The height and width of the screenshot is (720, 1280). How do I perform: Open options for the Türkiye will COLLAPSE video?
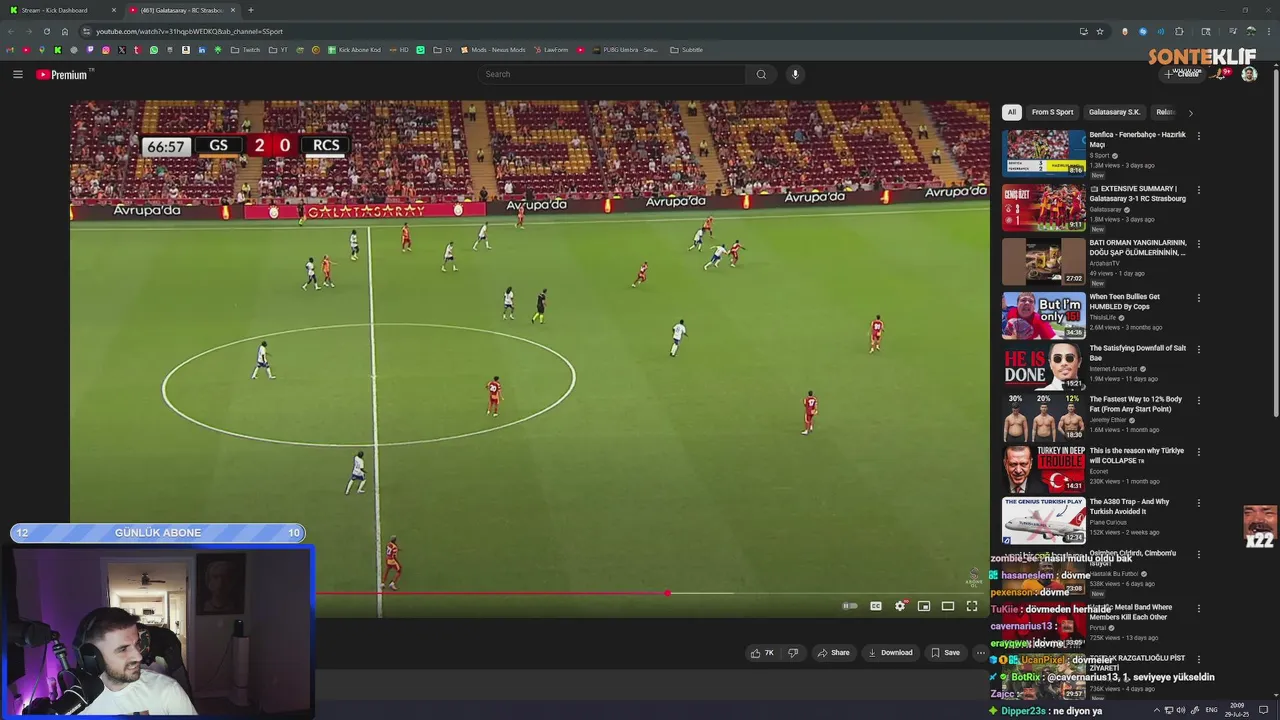coord(1198,452)
